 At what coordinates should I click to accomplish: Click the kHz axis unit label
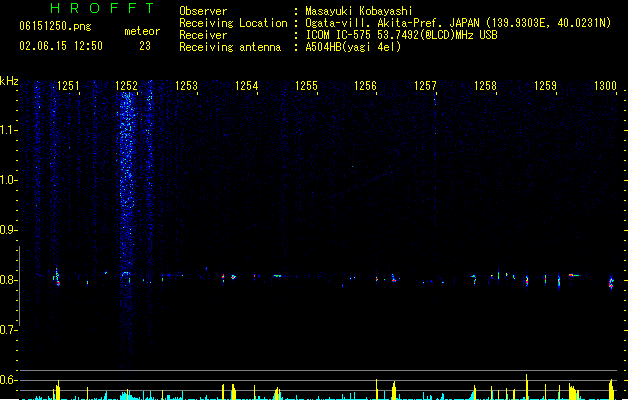tap(9, 81)
